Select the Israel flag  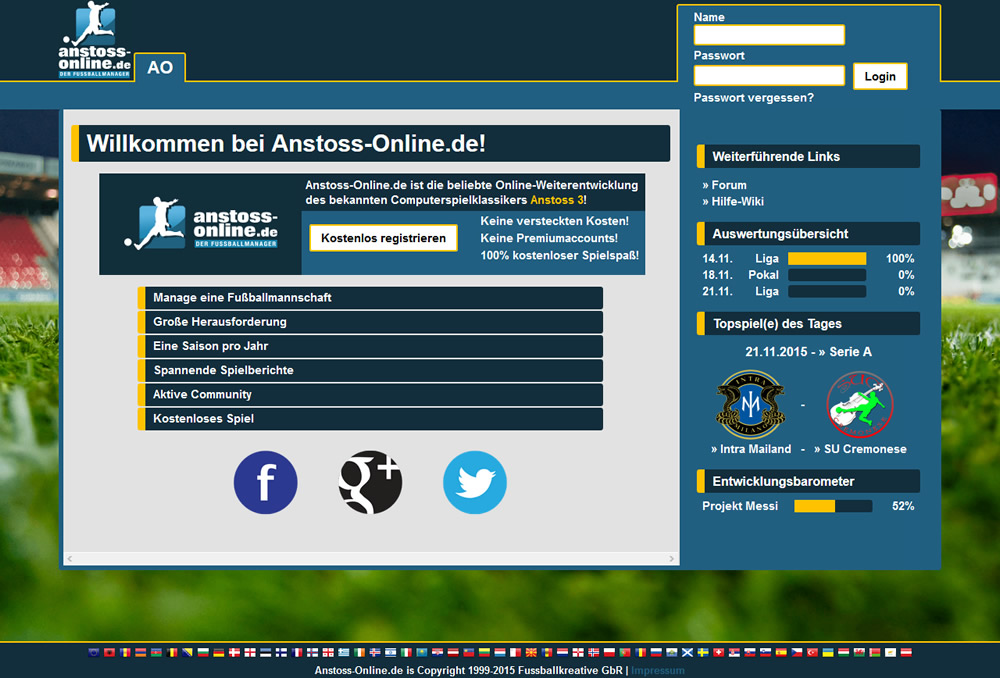(390, 652)
